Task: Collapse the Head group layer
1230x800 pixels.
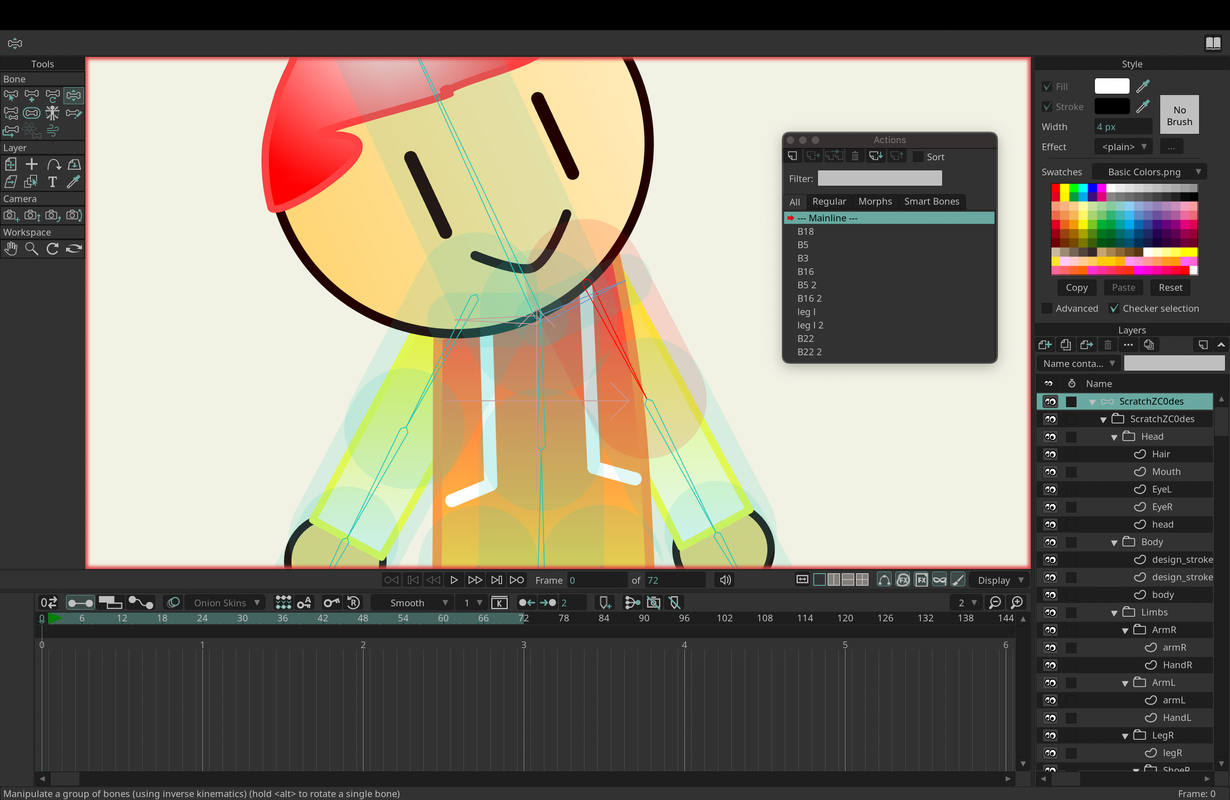Action: (1115, 437)
